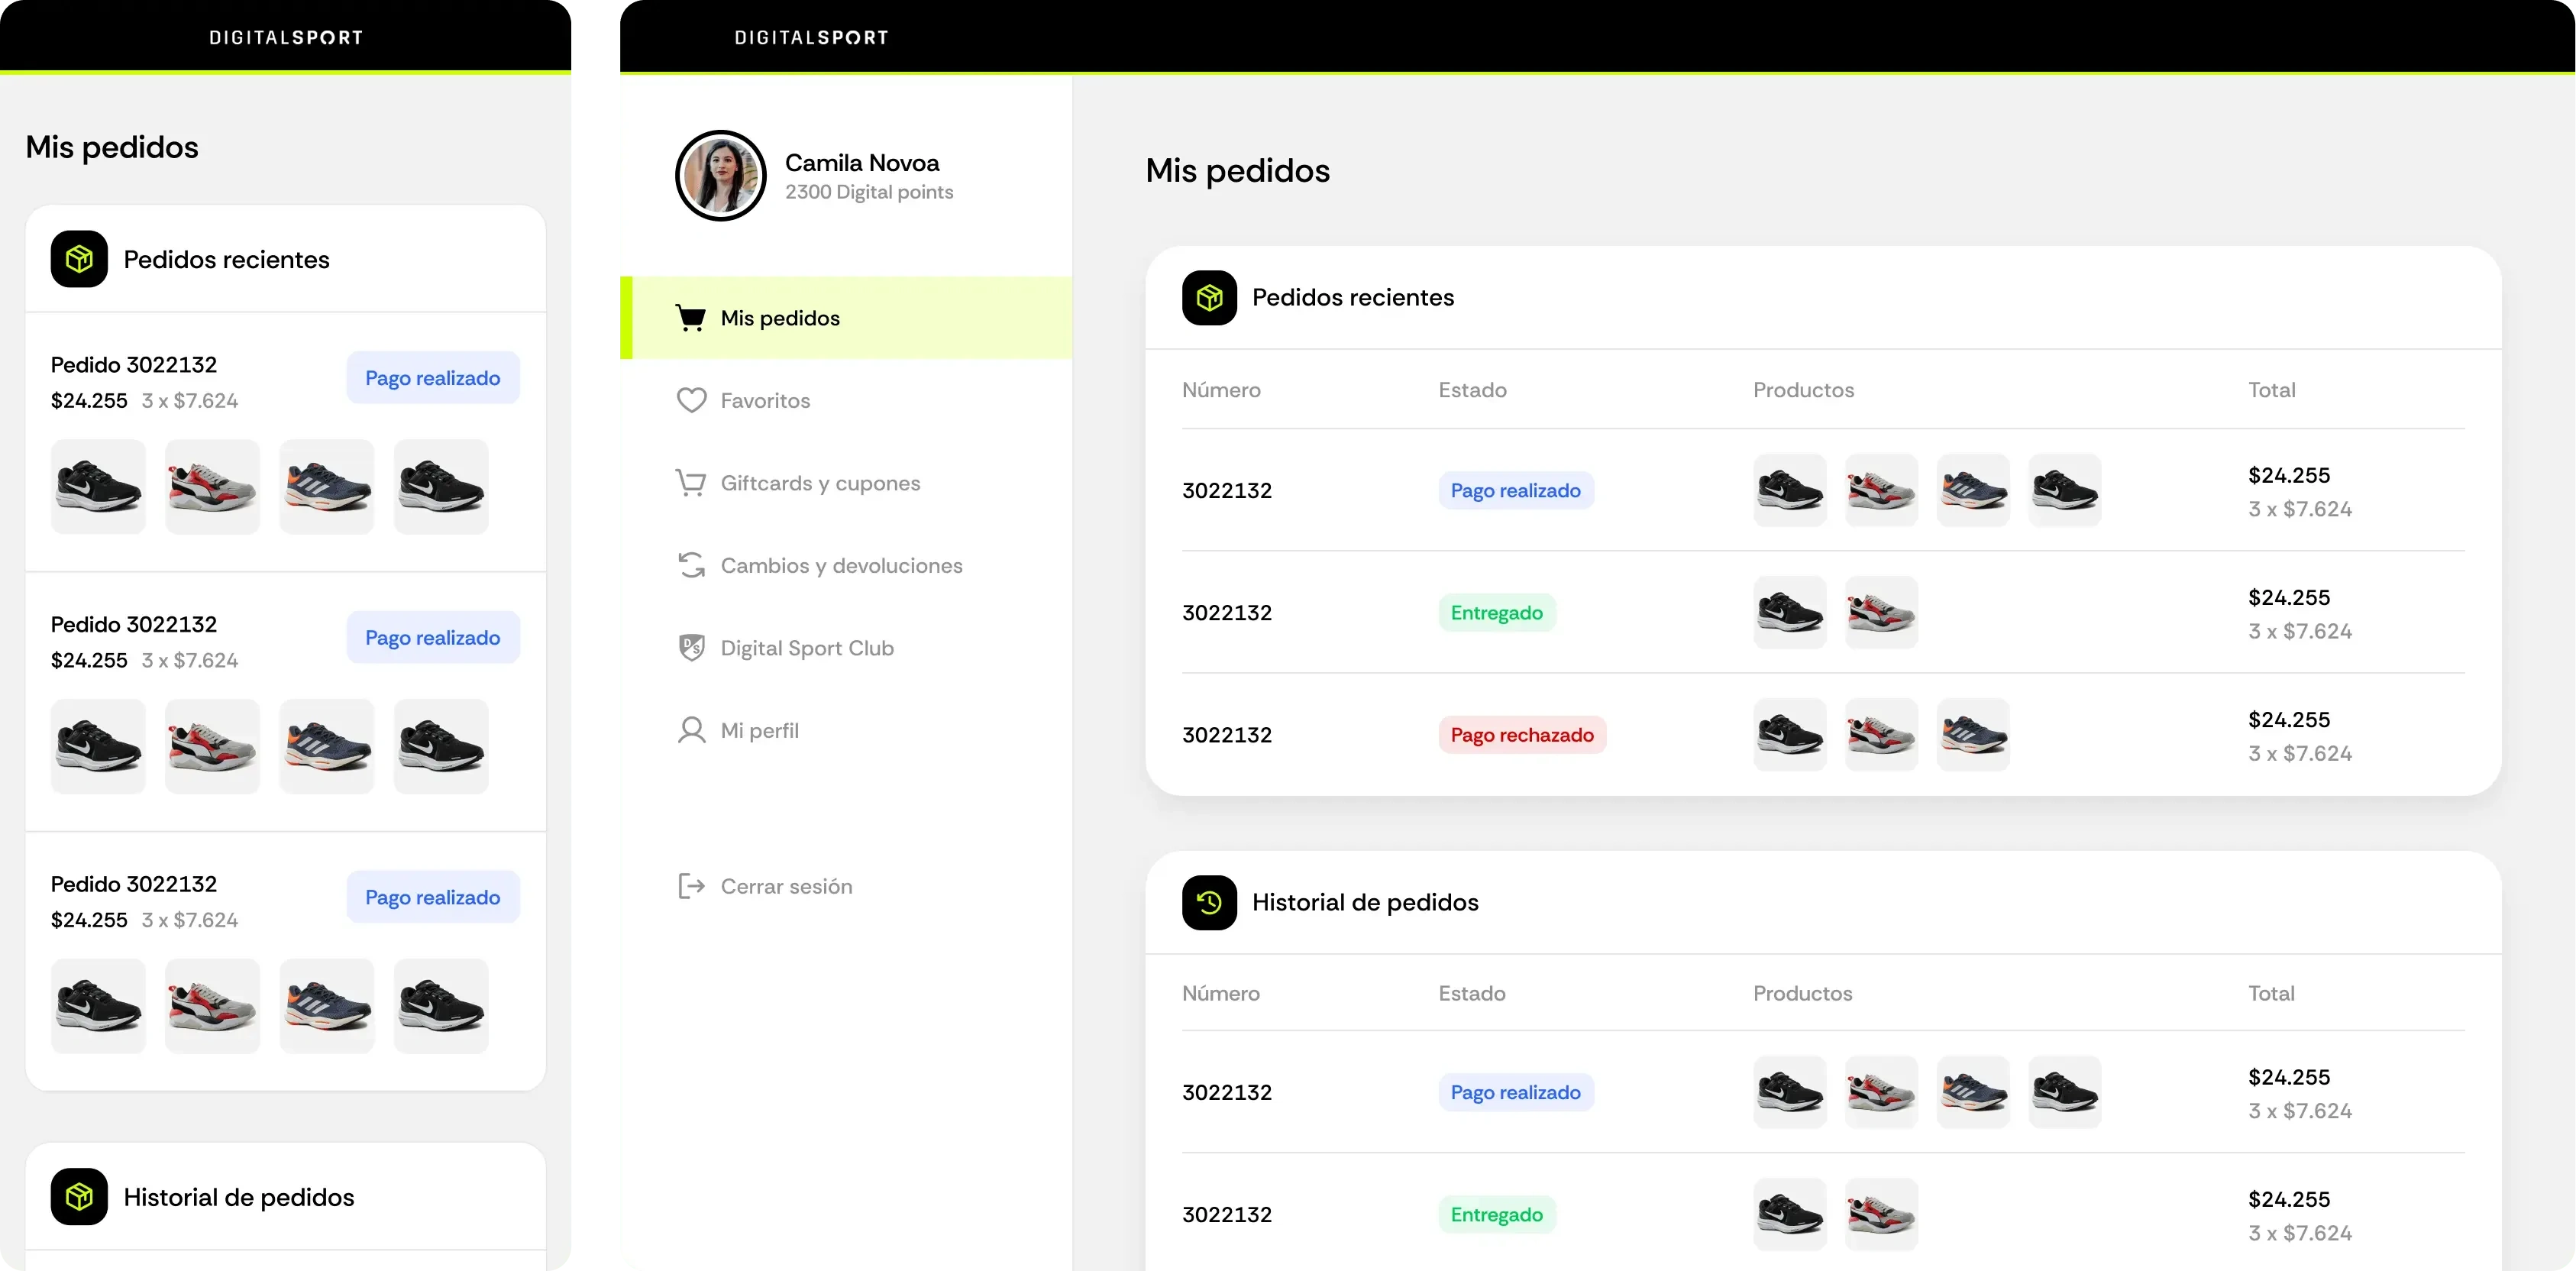Click the shopping cart icon beside Mis pedidos
This screenshot has width=2576, height=1271.
[690, 318]
